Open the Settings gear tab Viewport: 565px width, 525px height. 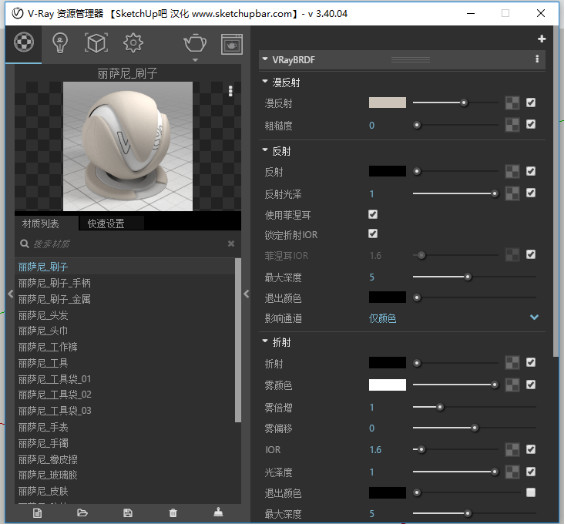(x=133, y=43)
